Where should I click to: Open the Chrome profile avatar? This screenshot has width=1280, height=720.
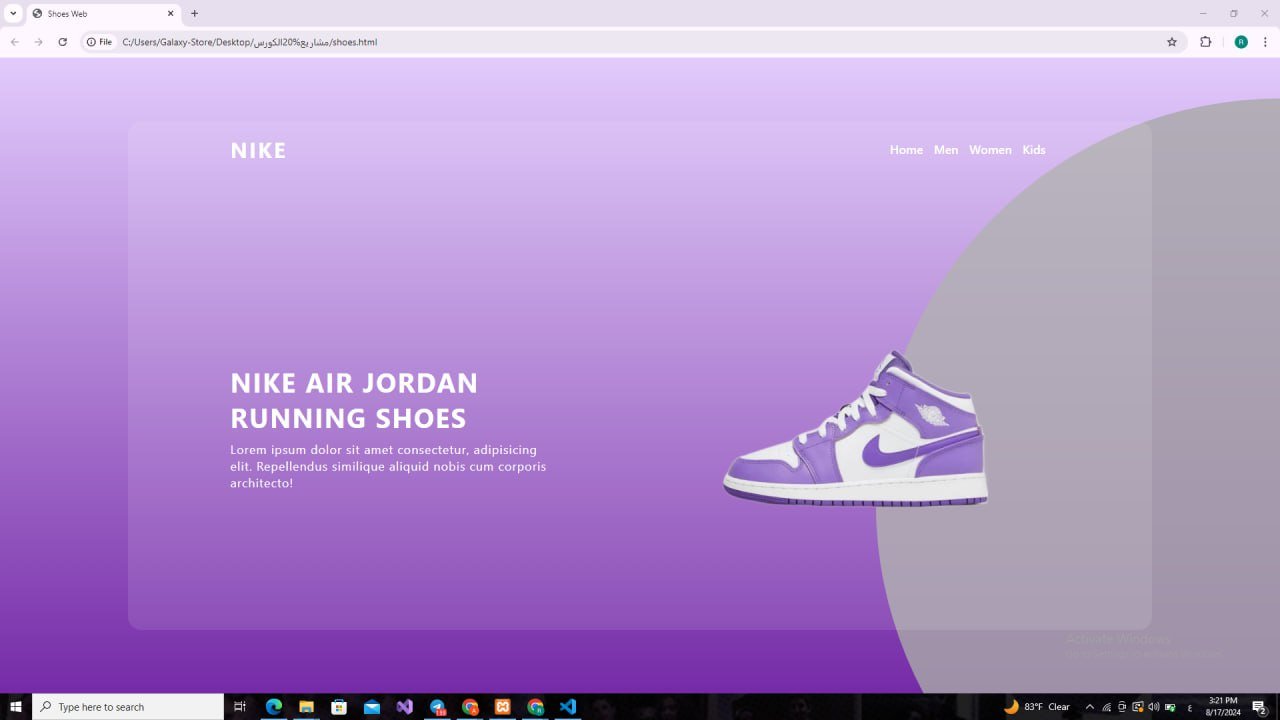(1241, 42)
